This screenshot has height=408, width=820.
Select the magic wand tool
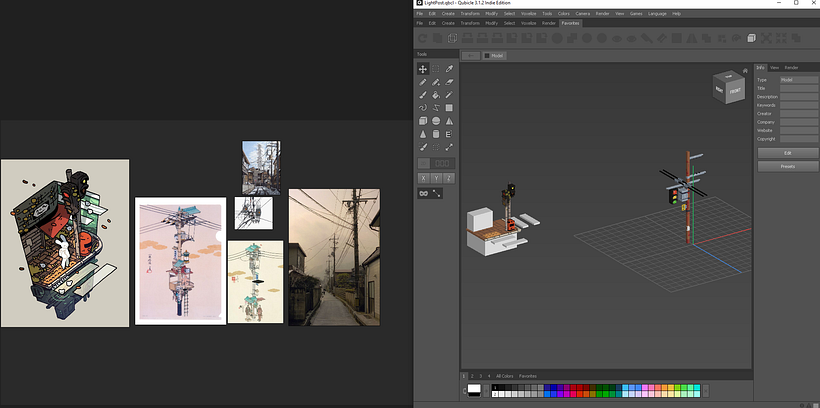[449, 95]
